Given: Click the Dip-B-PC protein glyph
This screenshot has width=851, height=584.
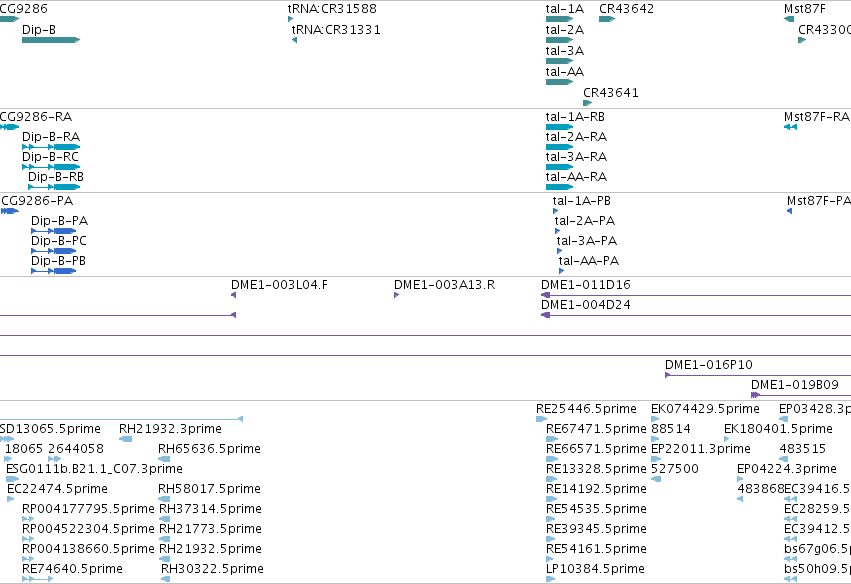Looking at the screenshot, I should pyautogui.click(x=54, y=251).
